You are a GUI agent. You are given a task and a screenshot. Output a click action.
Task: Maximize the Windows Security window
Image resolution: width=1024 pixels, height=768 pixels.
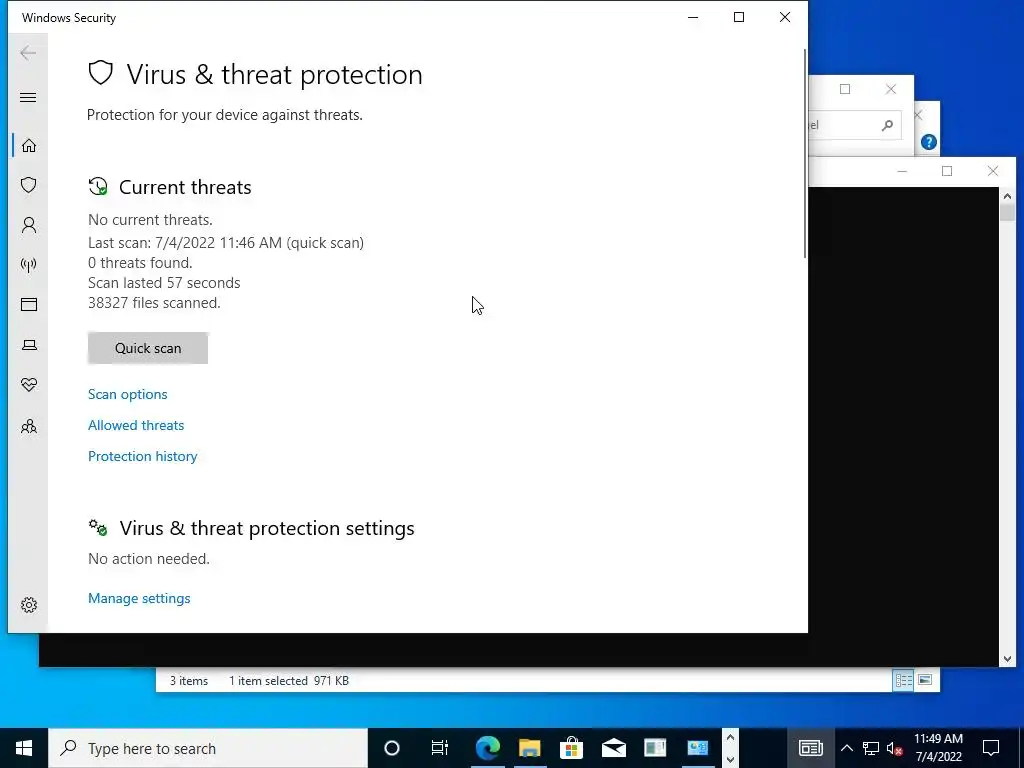[x=739, y=18]
